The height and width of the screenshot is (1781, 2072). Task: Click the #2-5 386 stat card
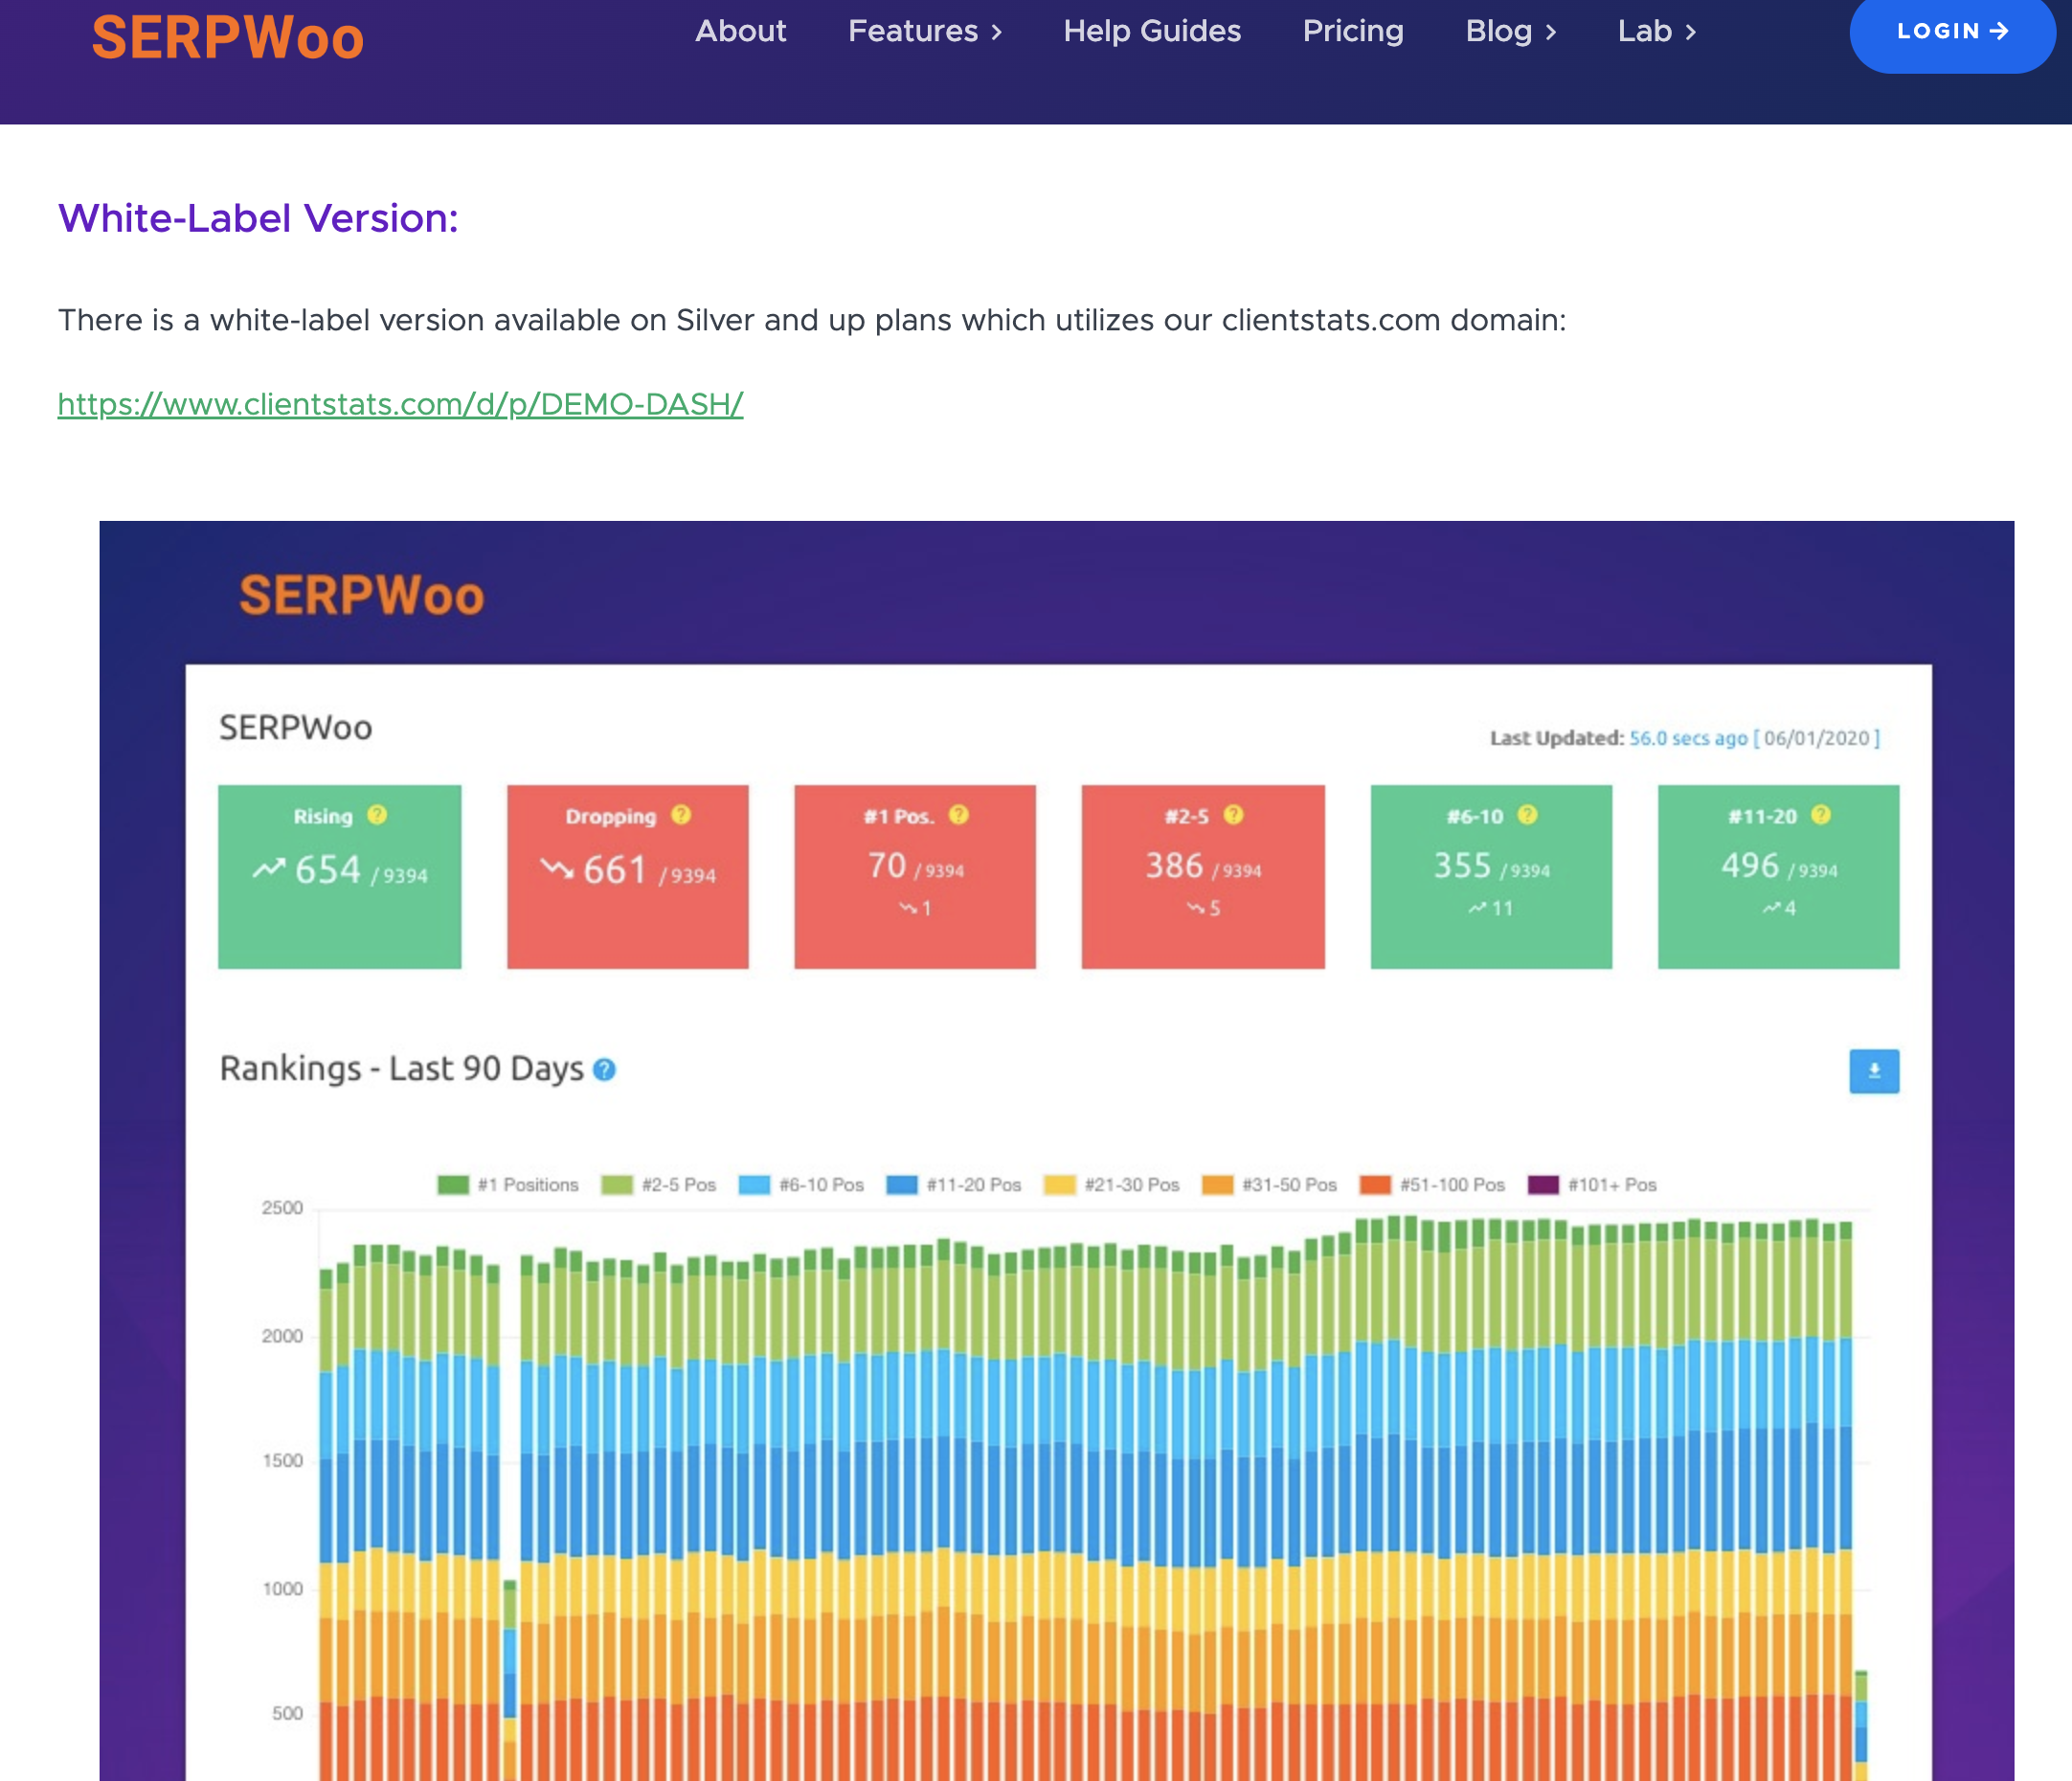(1203, 877)
